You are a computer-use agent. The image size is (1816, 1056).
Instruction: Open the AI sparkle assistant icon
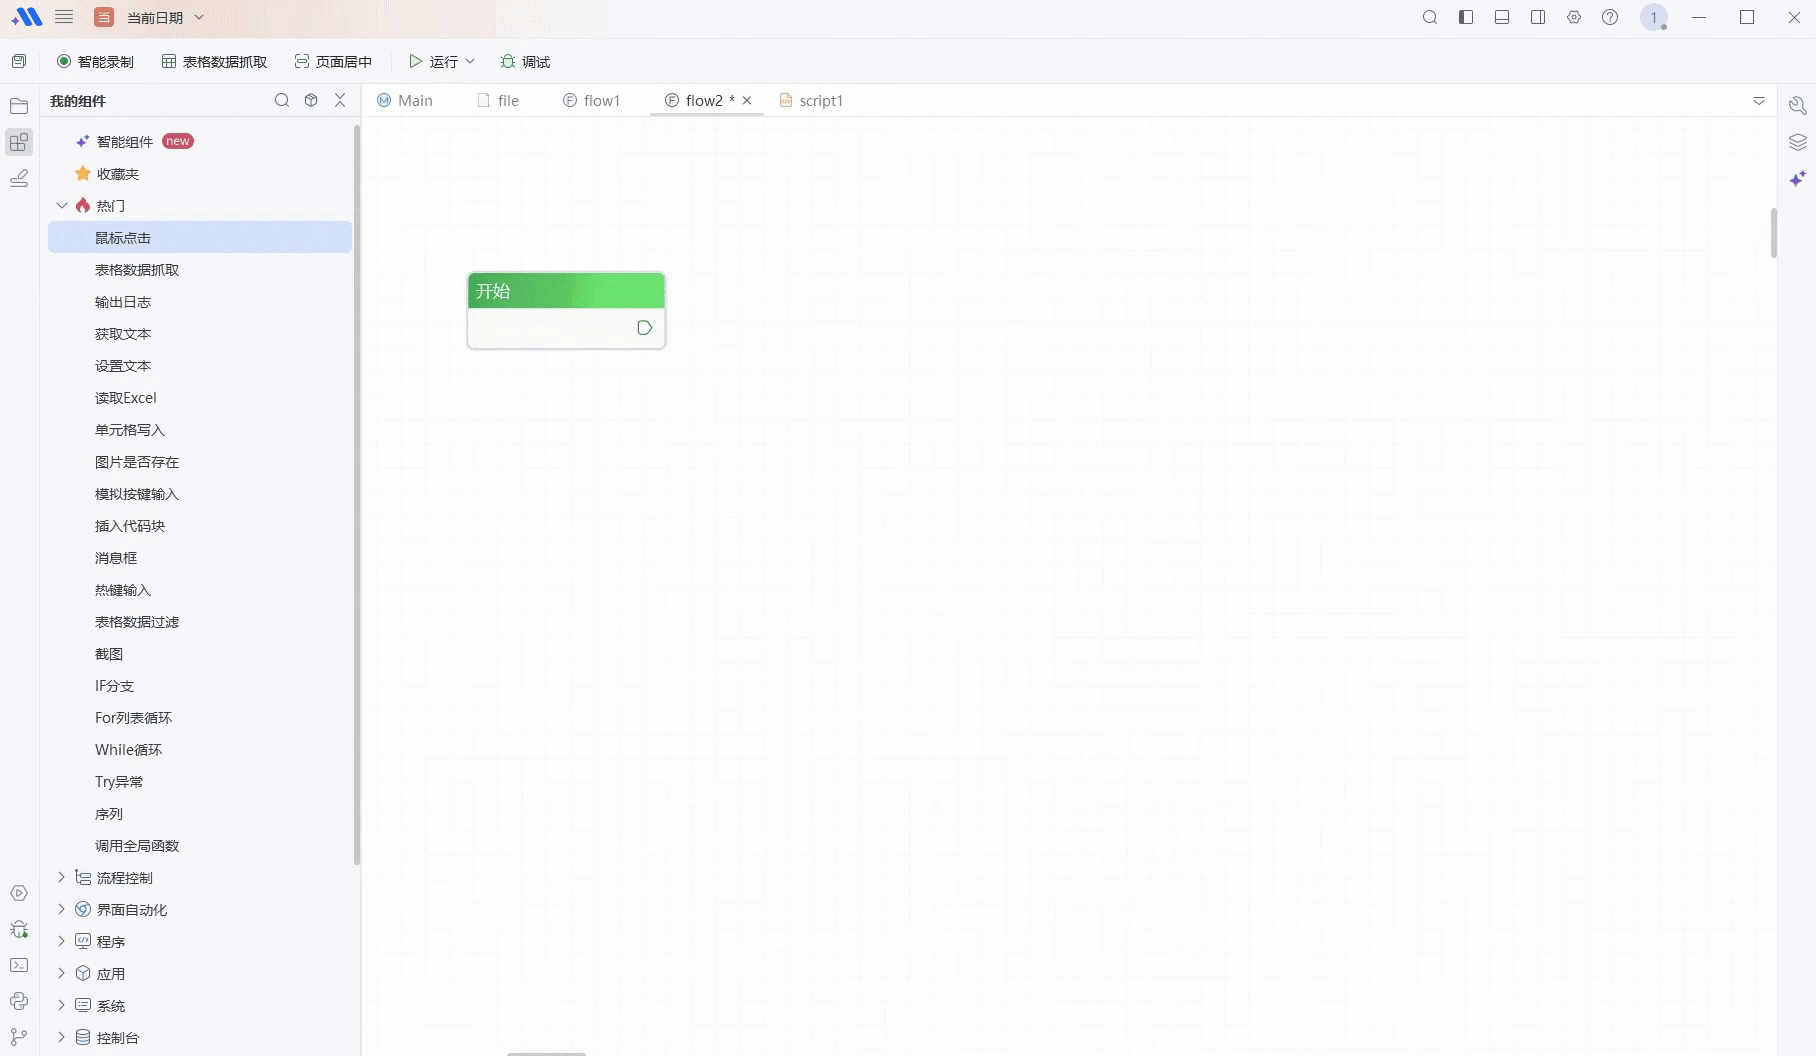[1797, 178]
